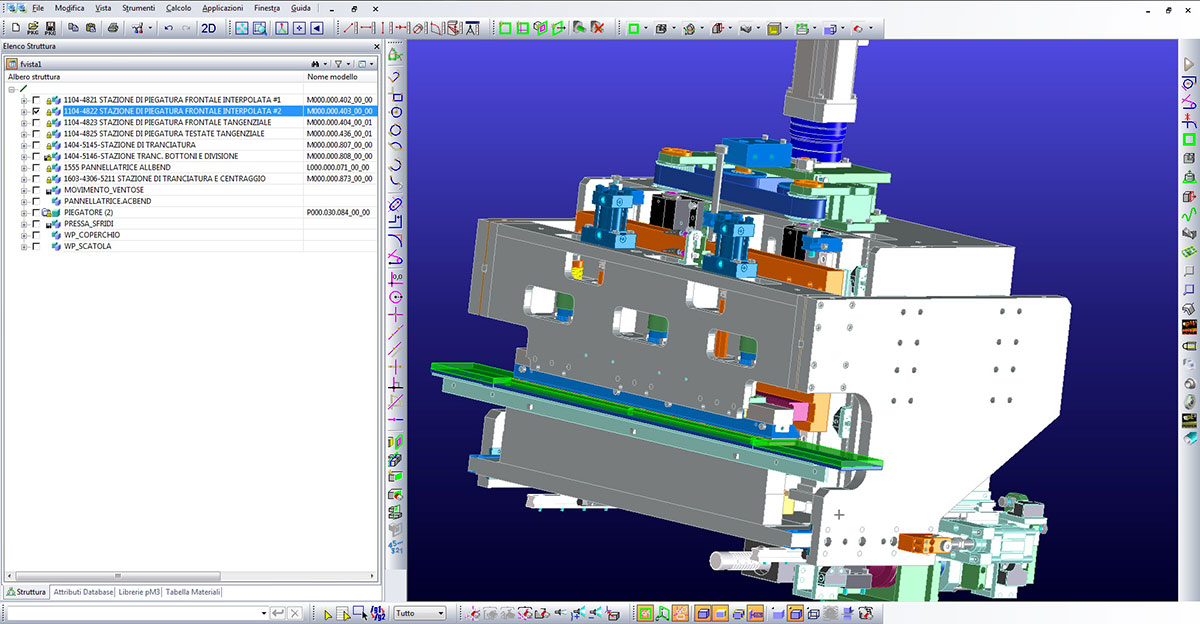The image size is (1200, 624).
Task: Open the Strumenti menu
Action: coord(138,8)
